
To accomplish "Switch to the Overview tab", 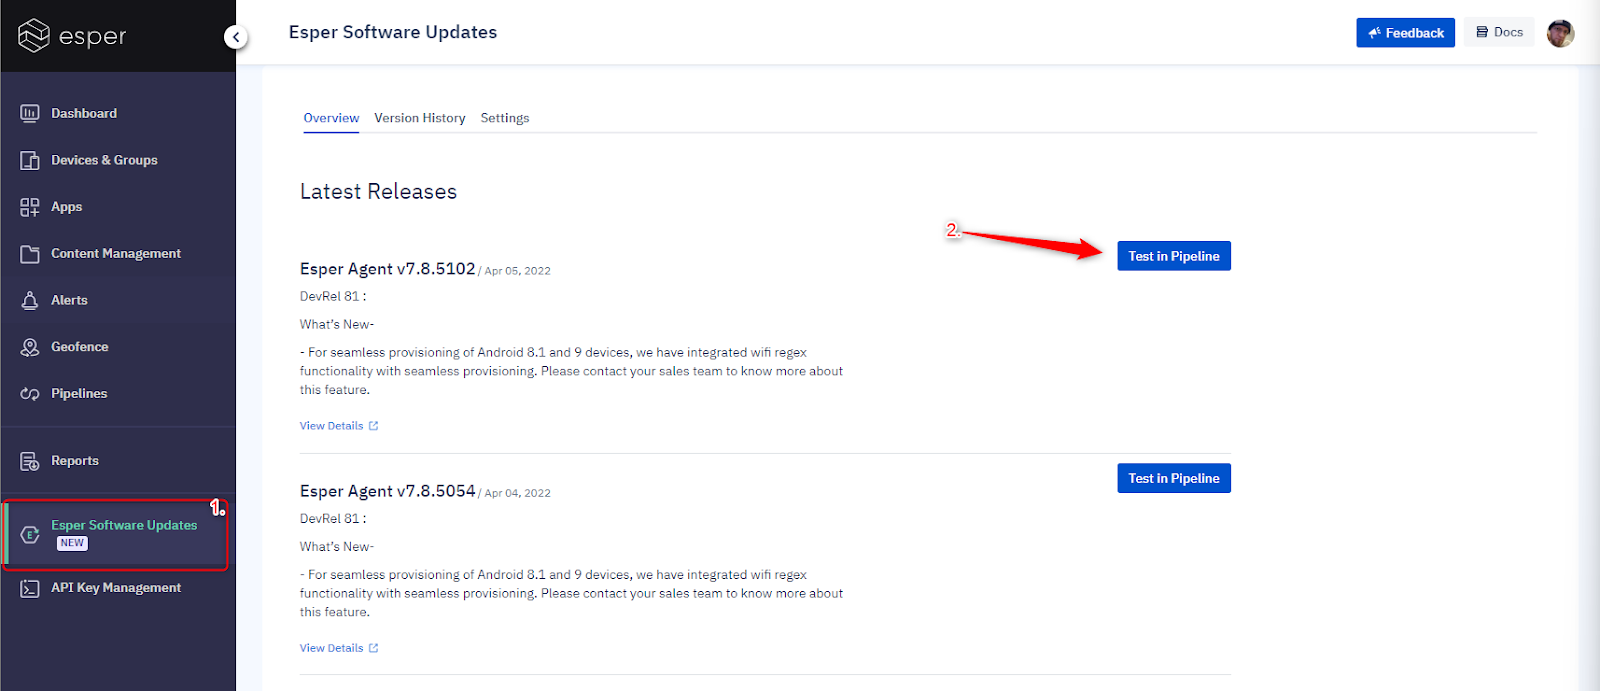I will (331, 118).
